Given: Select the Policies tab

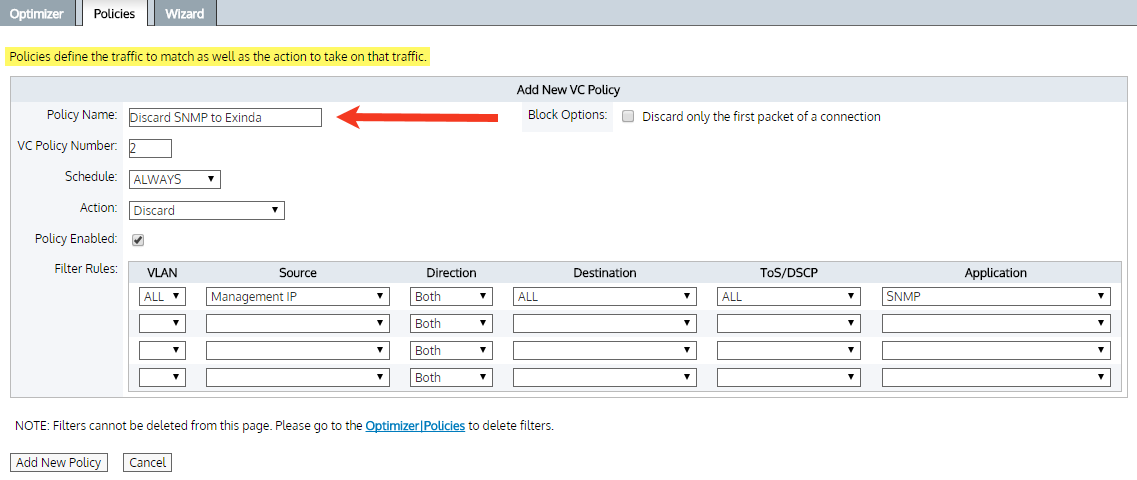Looking at the screenshot, I should [x=114, y=14].
